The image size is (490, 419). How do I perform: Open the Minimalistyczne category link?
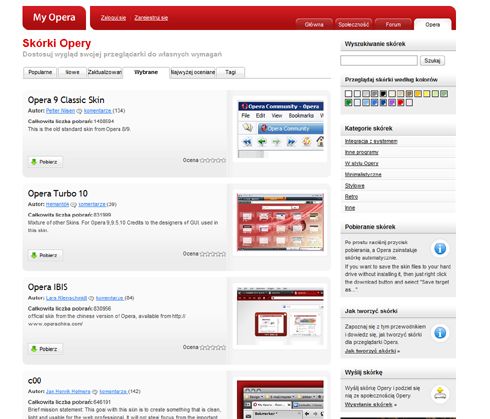pyautogui.click(x=363, y=175)
